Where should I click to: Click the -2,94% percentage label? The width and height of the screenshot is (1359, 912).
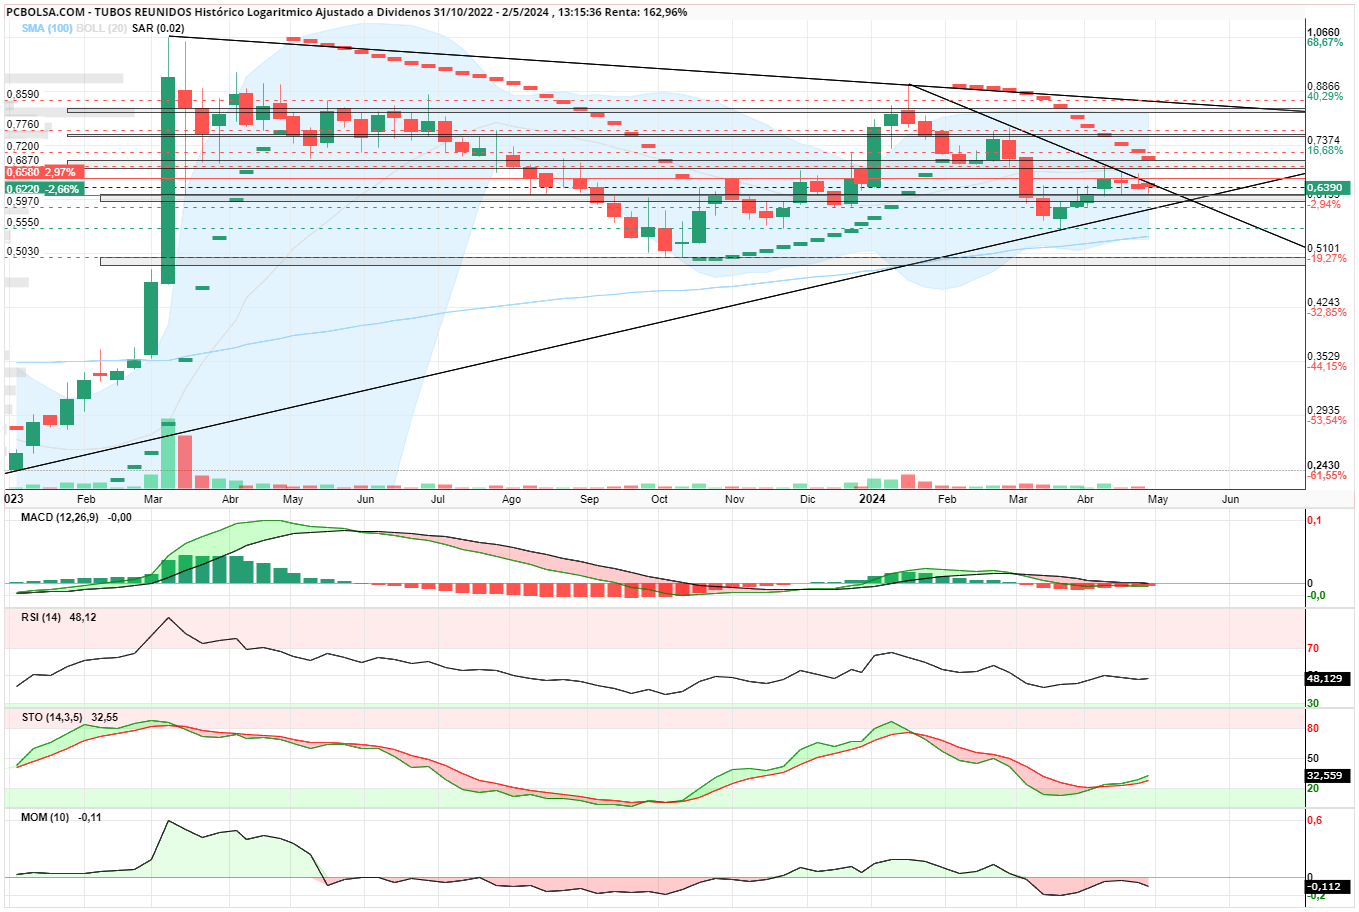(x=1324, y=204)
